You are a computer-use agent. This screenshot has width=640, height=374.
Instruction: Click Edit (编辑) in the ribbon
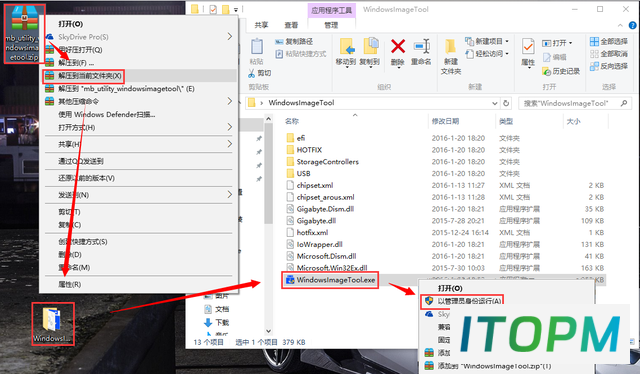[554, 57]
